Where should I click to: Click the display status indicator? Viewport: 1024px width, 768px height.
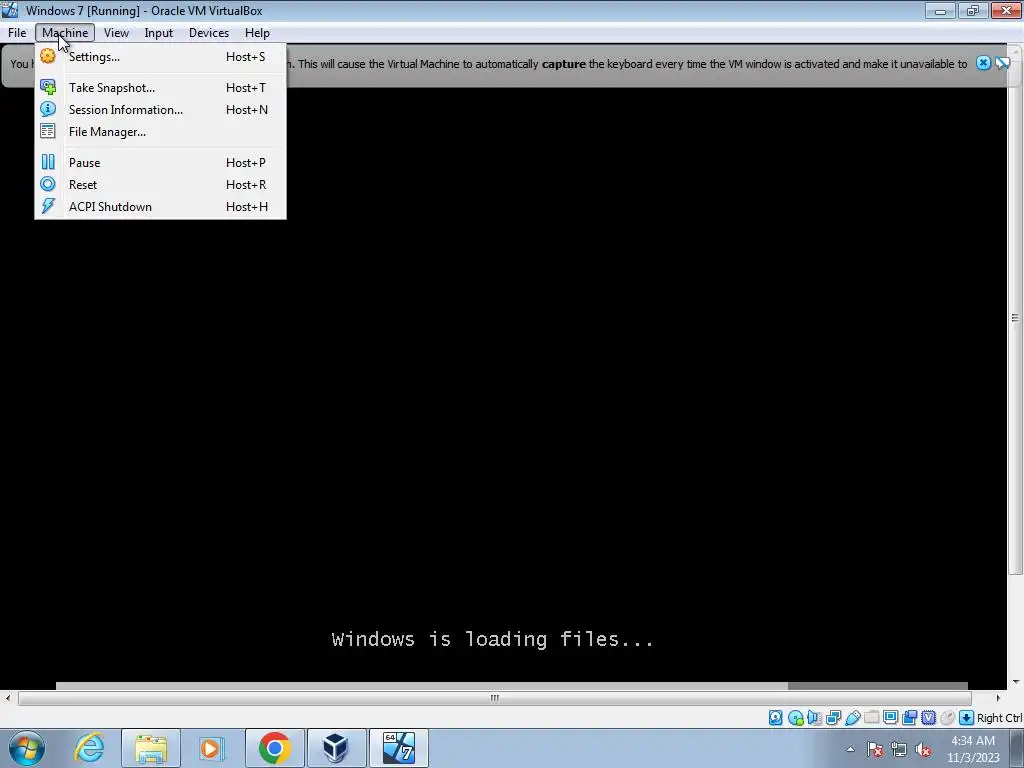tap(890, 718)
